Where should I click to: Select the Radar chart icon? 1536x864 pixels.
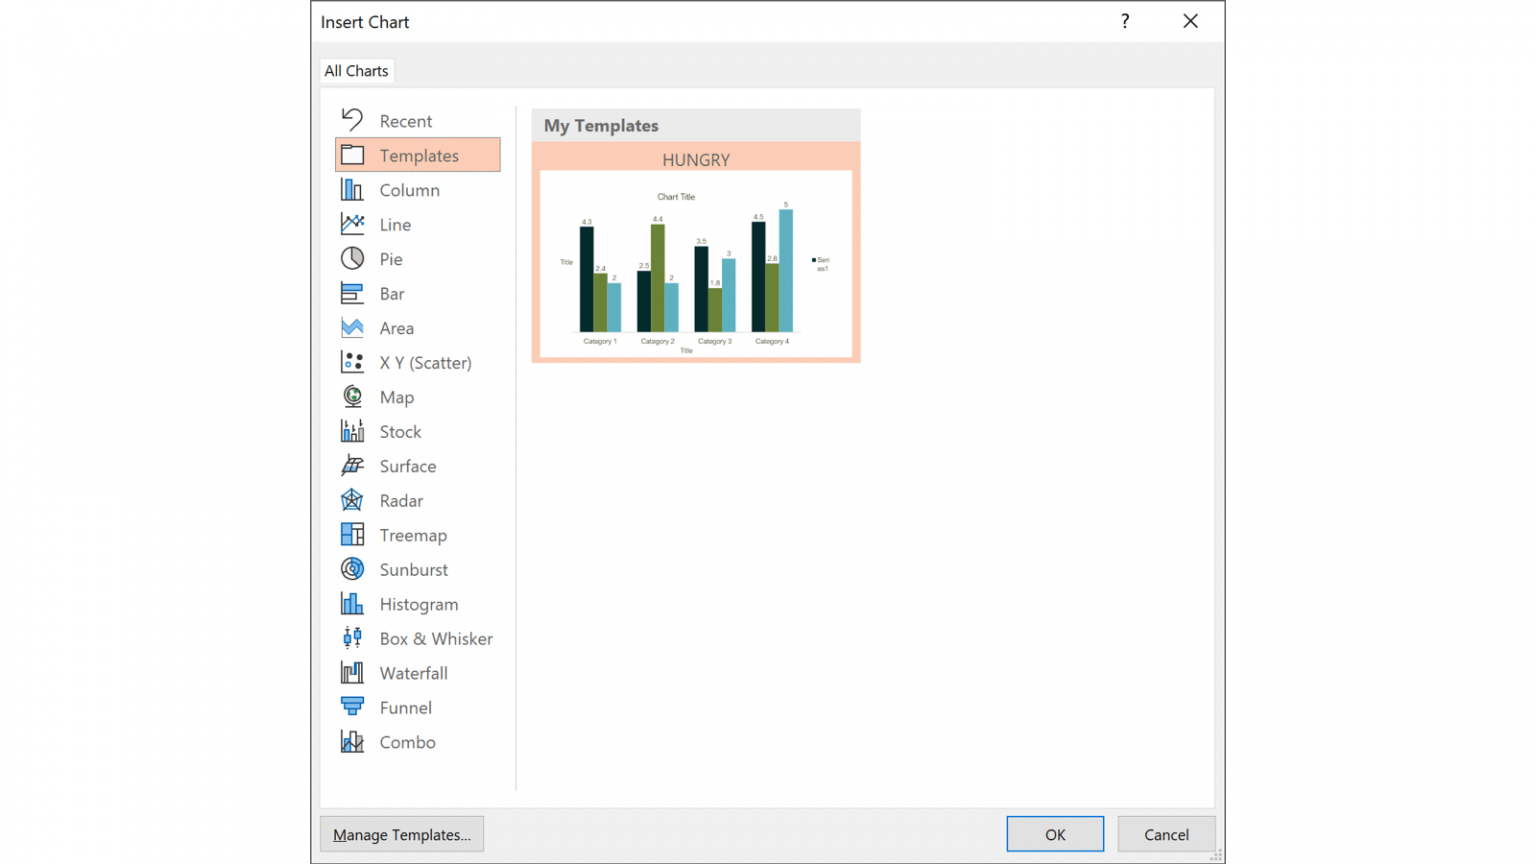[352, 500]
